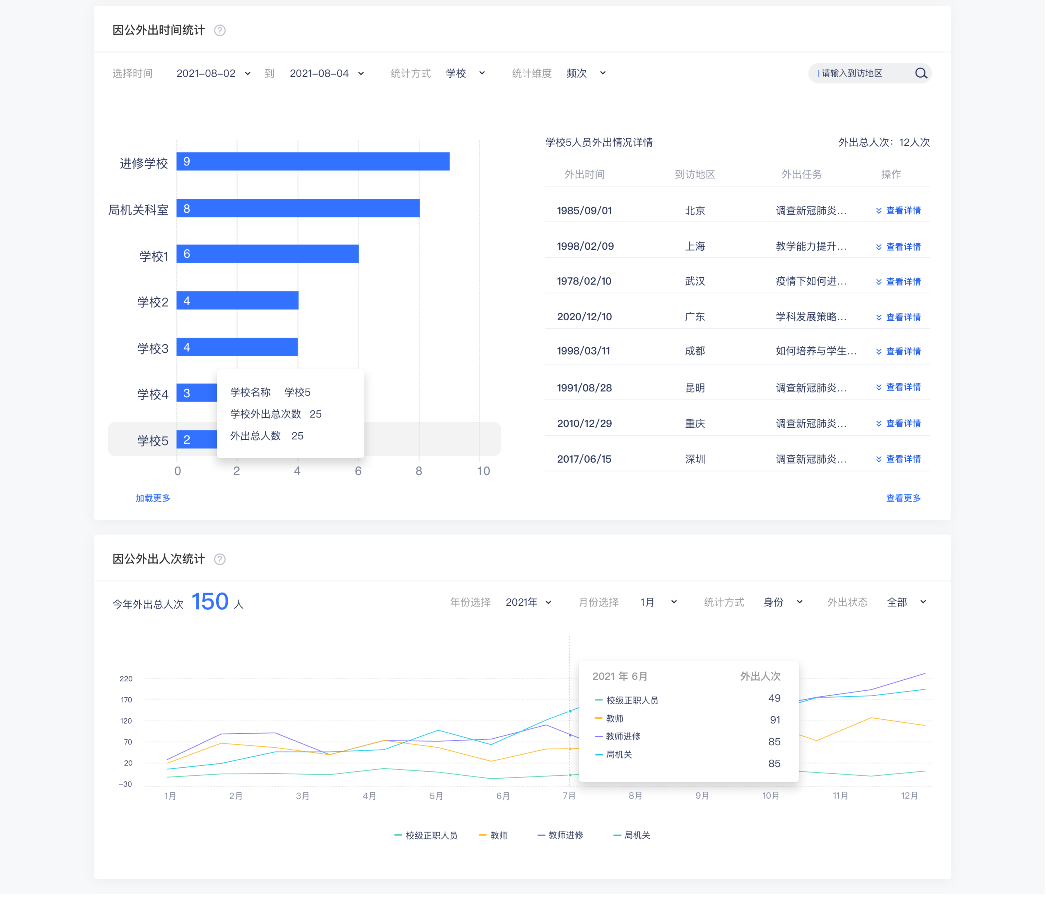1046x897 pixels.
Task: Click help icon beside 因公外出时间统计 title
Action: pos(220,30)
